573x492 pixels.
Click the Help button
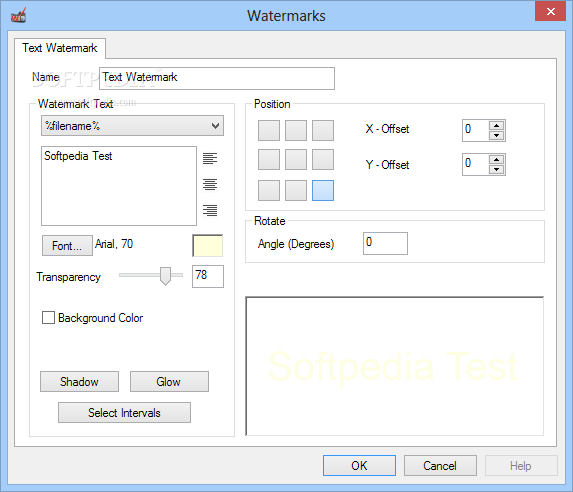coord(521,465)
